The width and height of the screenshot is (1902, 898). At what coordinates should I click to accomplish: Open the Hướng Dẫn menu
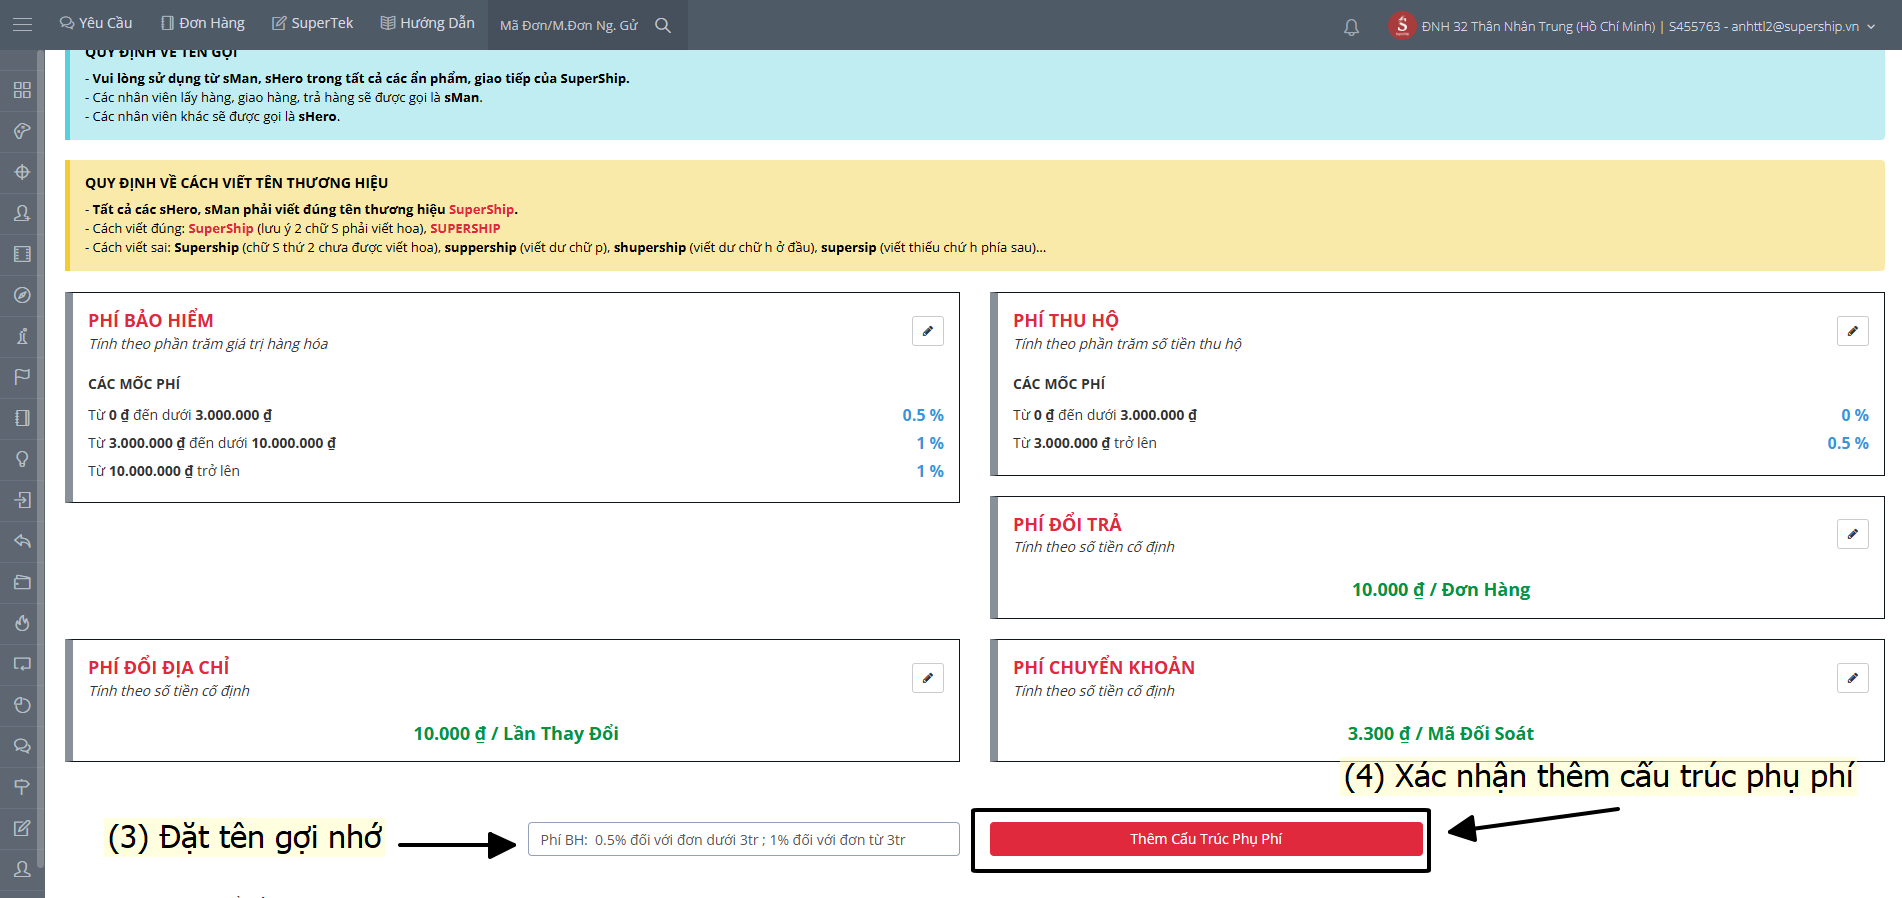pyautogui.click(x=427, y=23)
